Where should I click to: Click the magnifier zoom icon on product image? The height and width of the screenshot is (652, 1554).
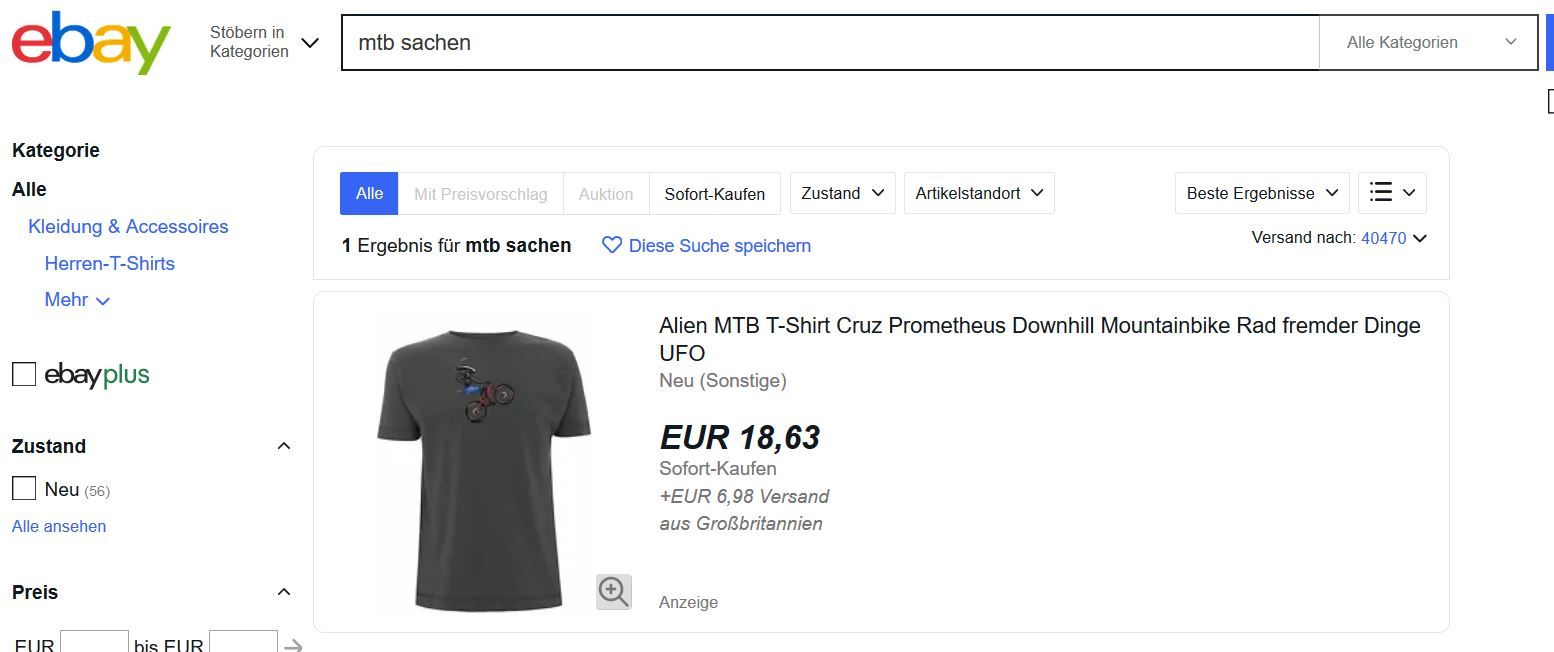point(613,591)
